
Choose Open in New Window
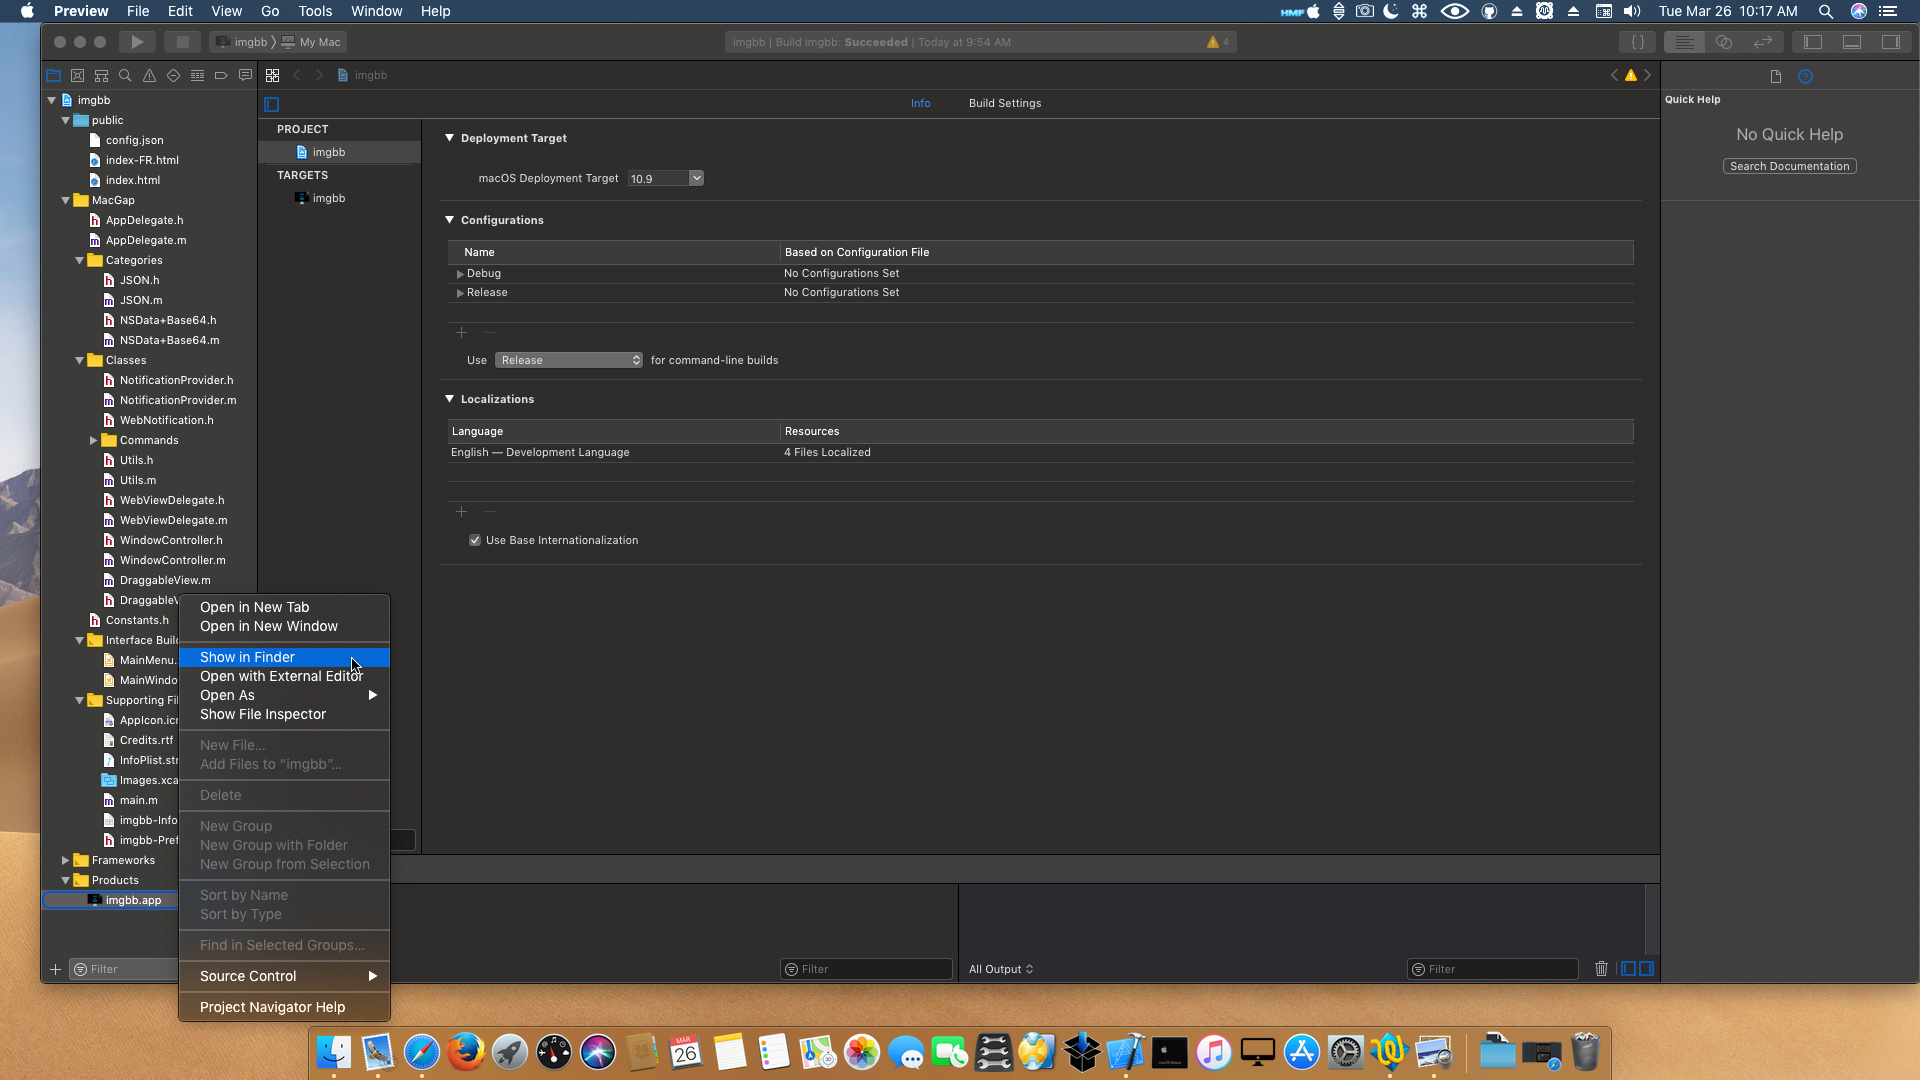pos(284,626)
